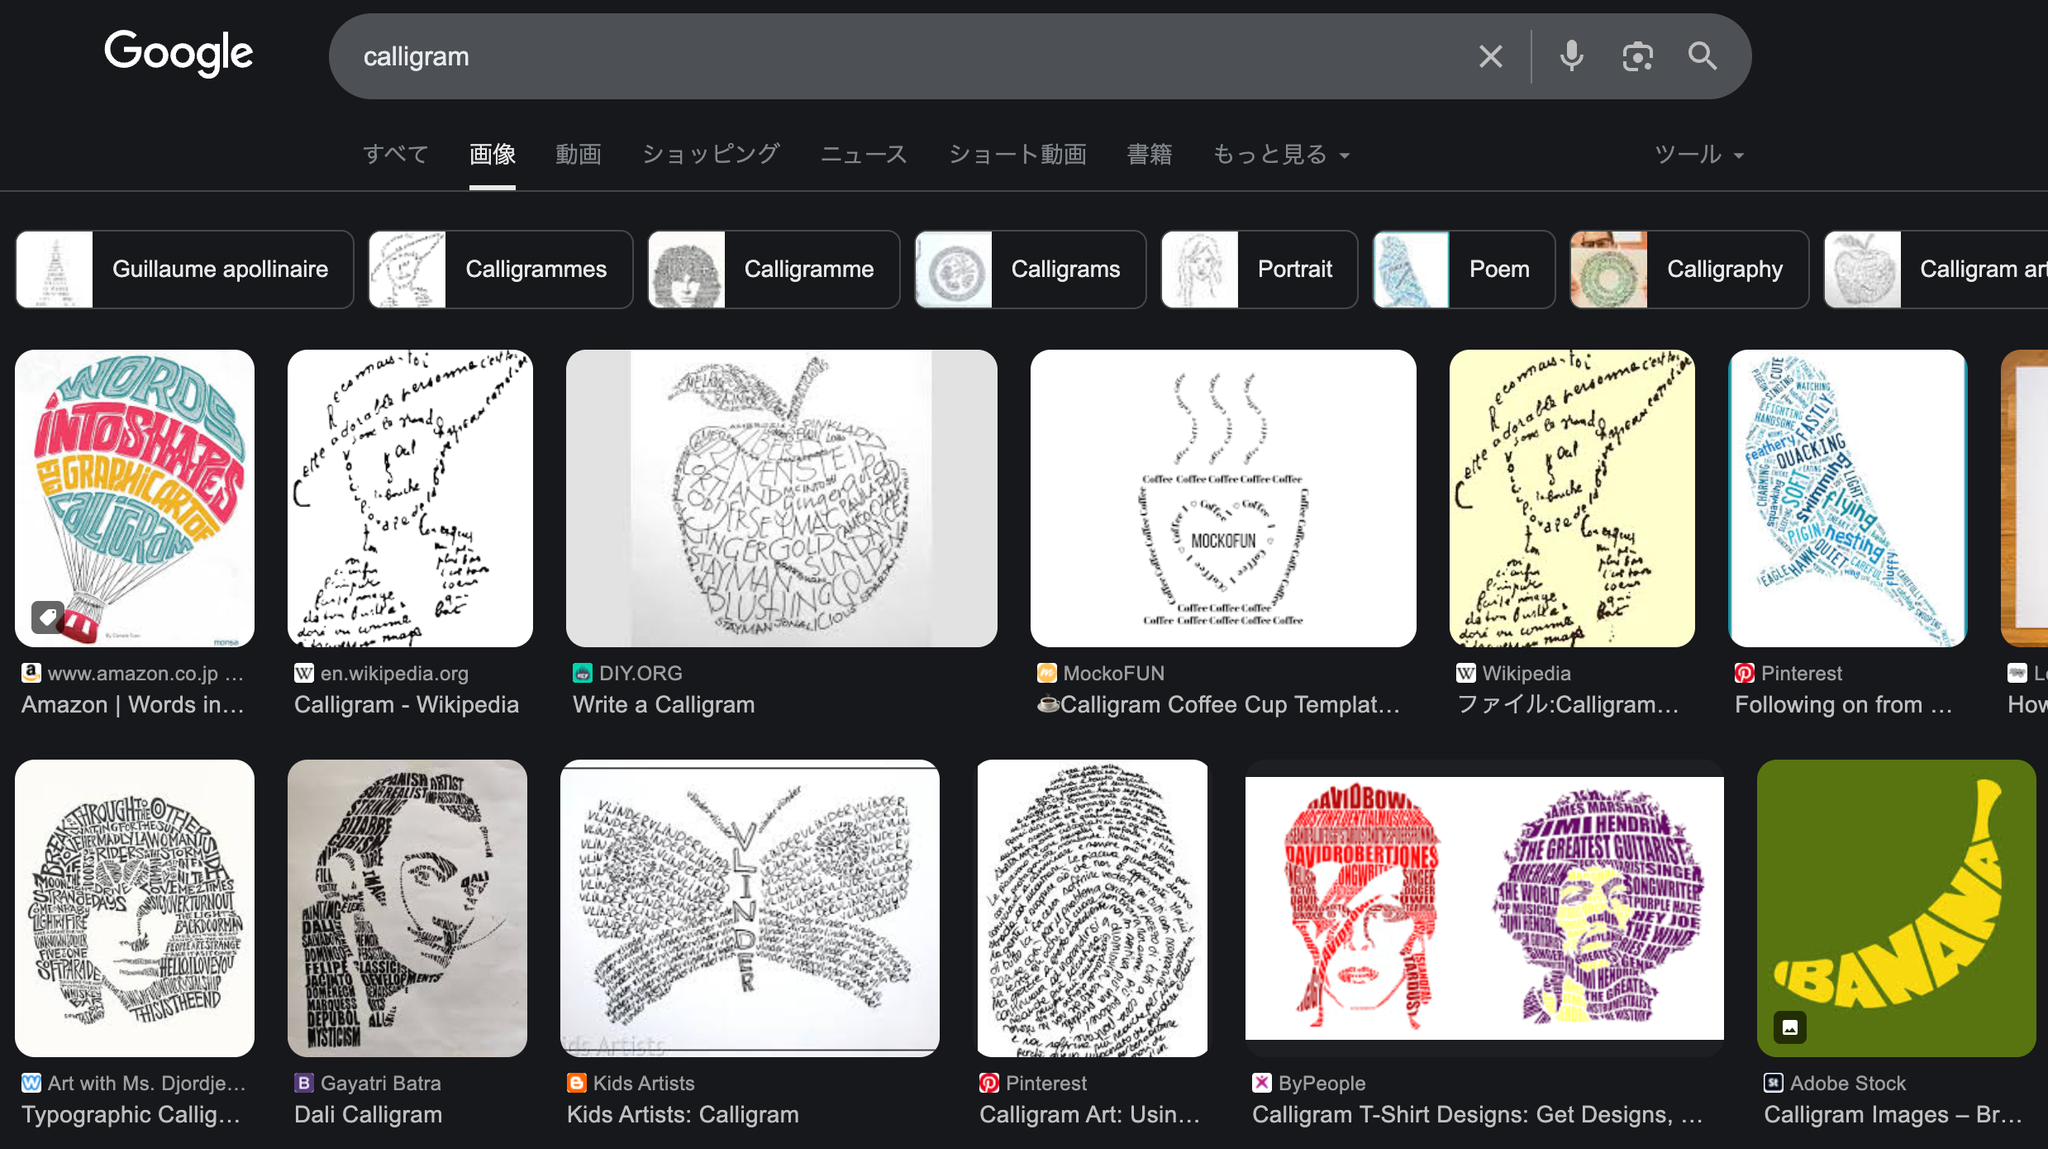The height and width of the screenshot is (1149, 2048).
Task: Click the Google logo
Action: pyautogui.click(x=179, y=53)
